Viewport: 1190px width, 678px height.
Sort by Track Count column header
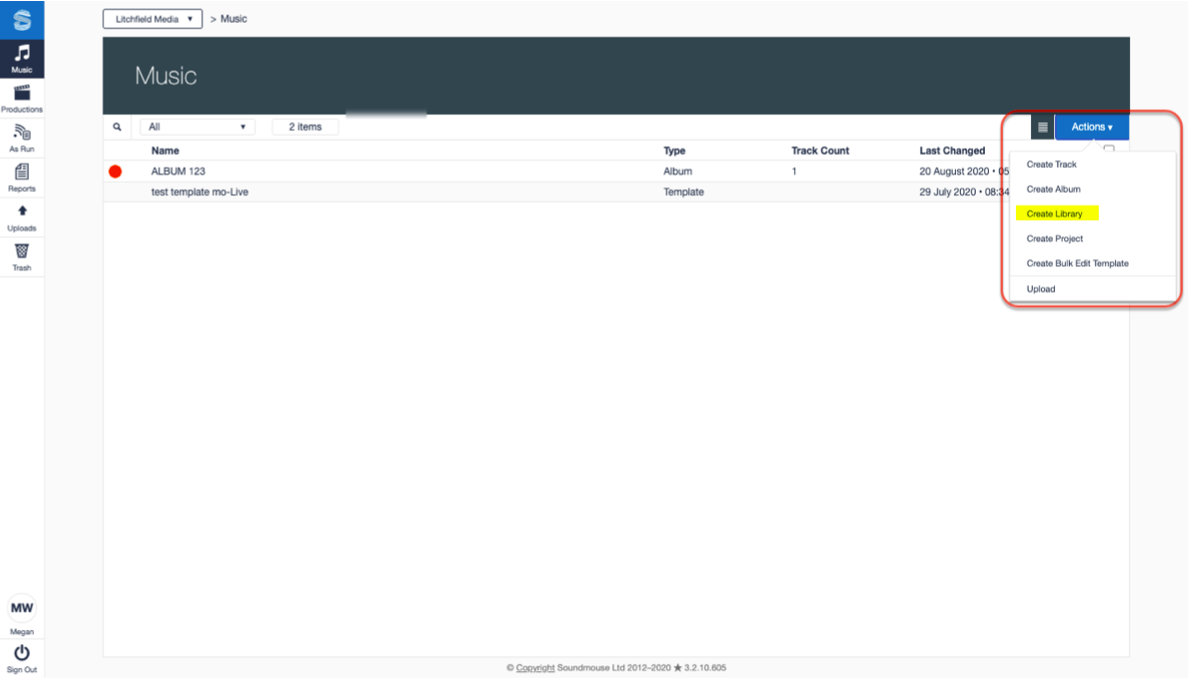click(x=820, y=150)
